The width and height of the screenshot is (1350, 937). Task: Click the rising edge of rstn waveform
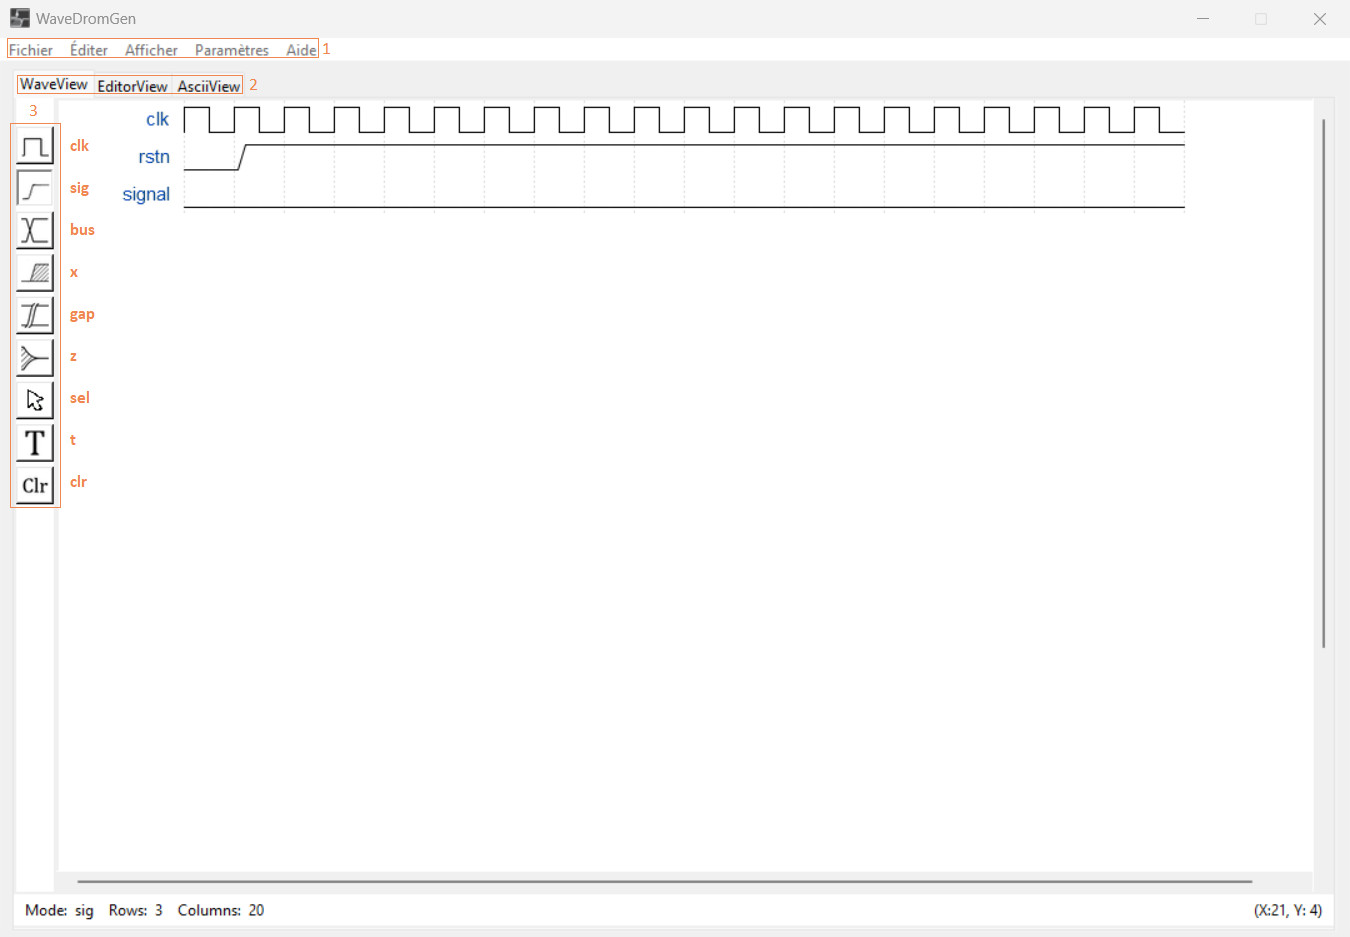(241, 157)
